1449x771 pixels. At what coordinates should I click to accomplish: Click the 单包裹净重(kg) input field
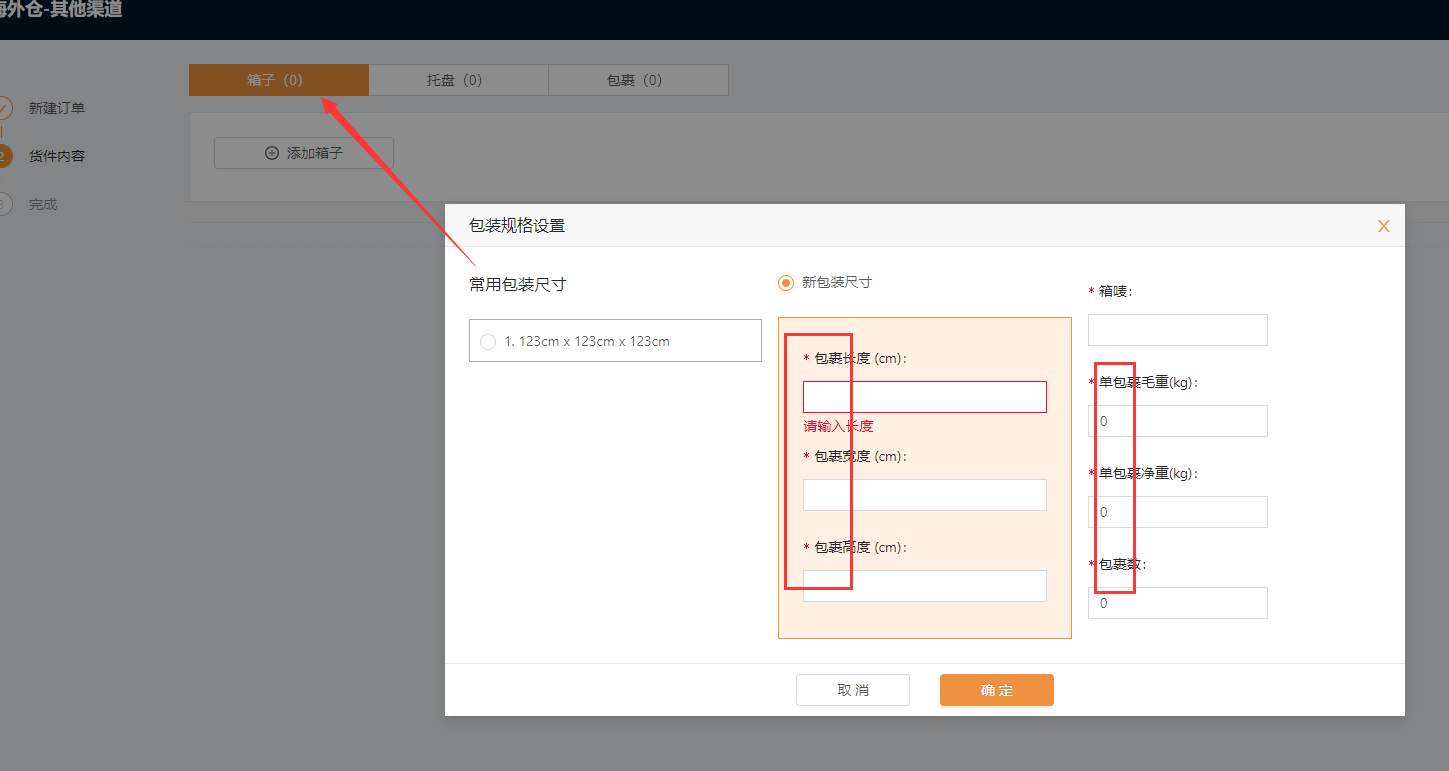(1177, 512)
